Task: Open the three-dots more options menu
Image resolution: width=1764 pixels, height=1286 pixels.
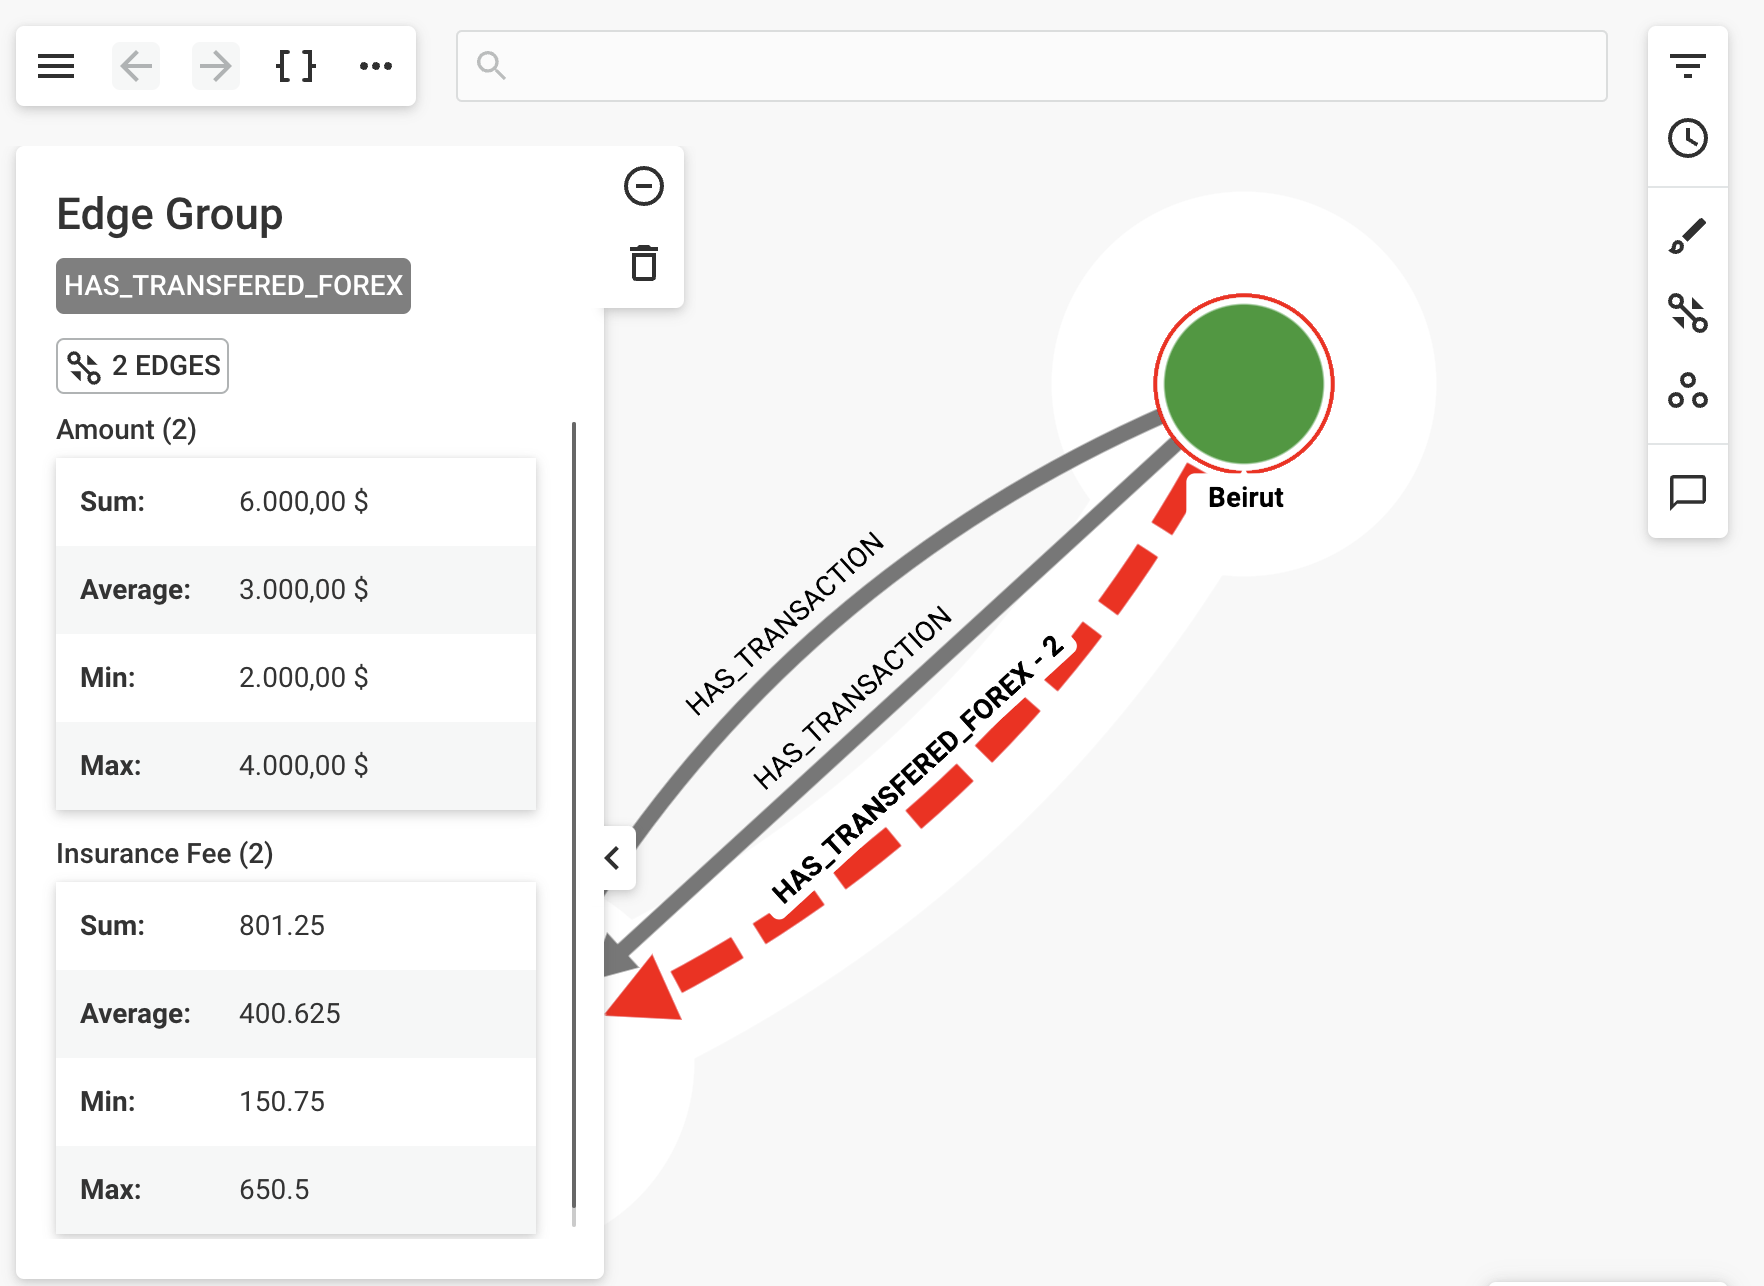Action: [x=375, y=66]
